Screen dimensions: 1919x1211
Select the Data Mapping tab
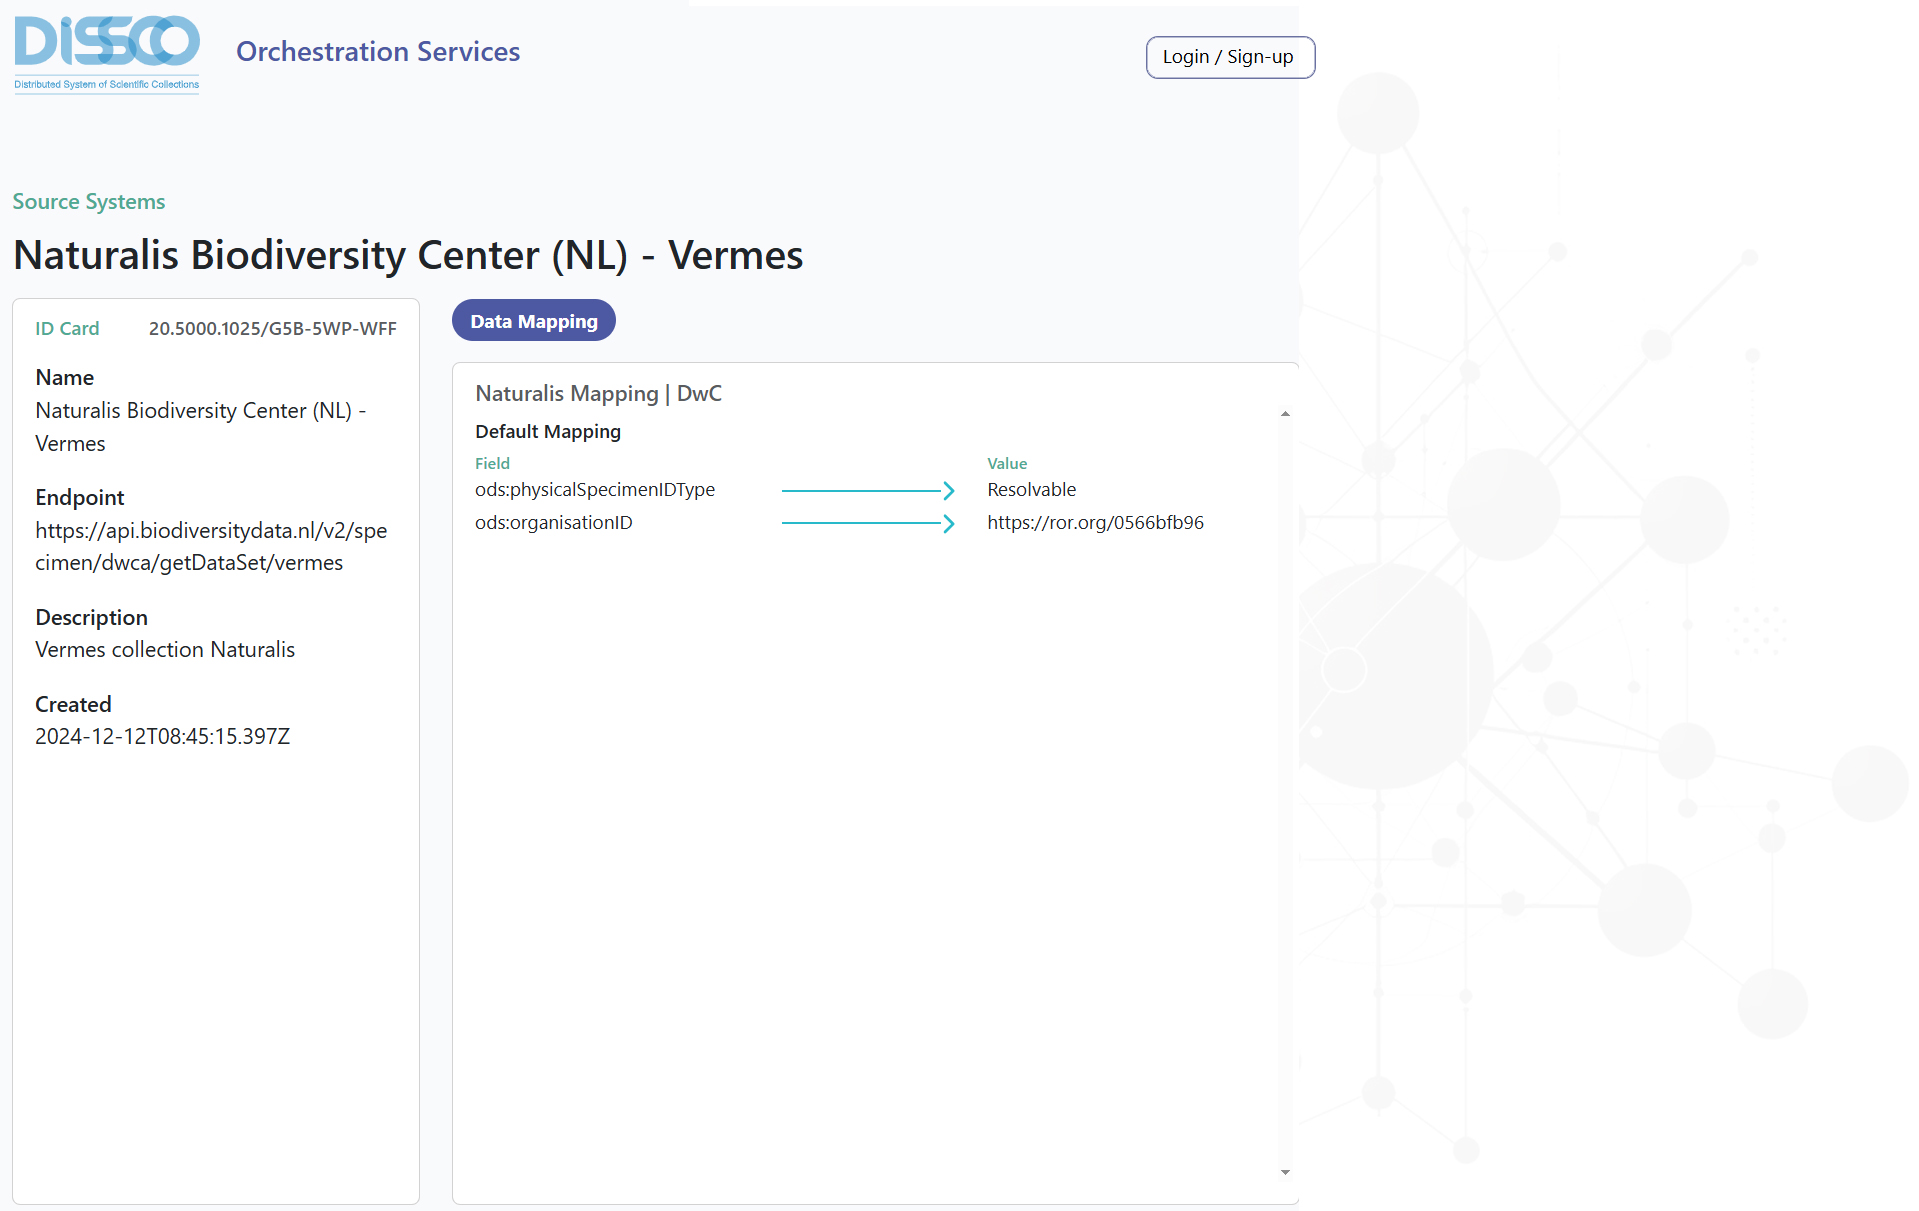[534, 321]
